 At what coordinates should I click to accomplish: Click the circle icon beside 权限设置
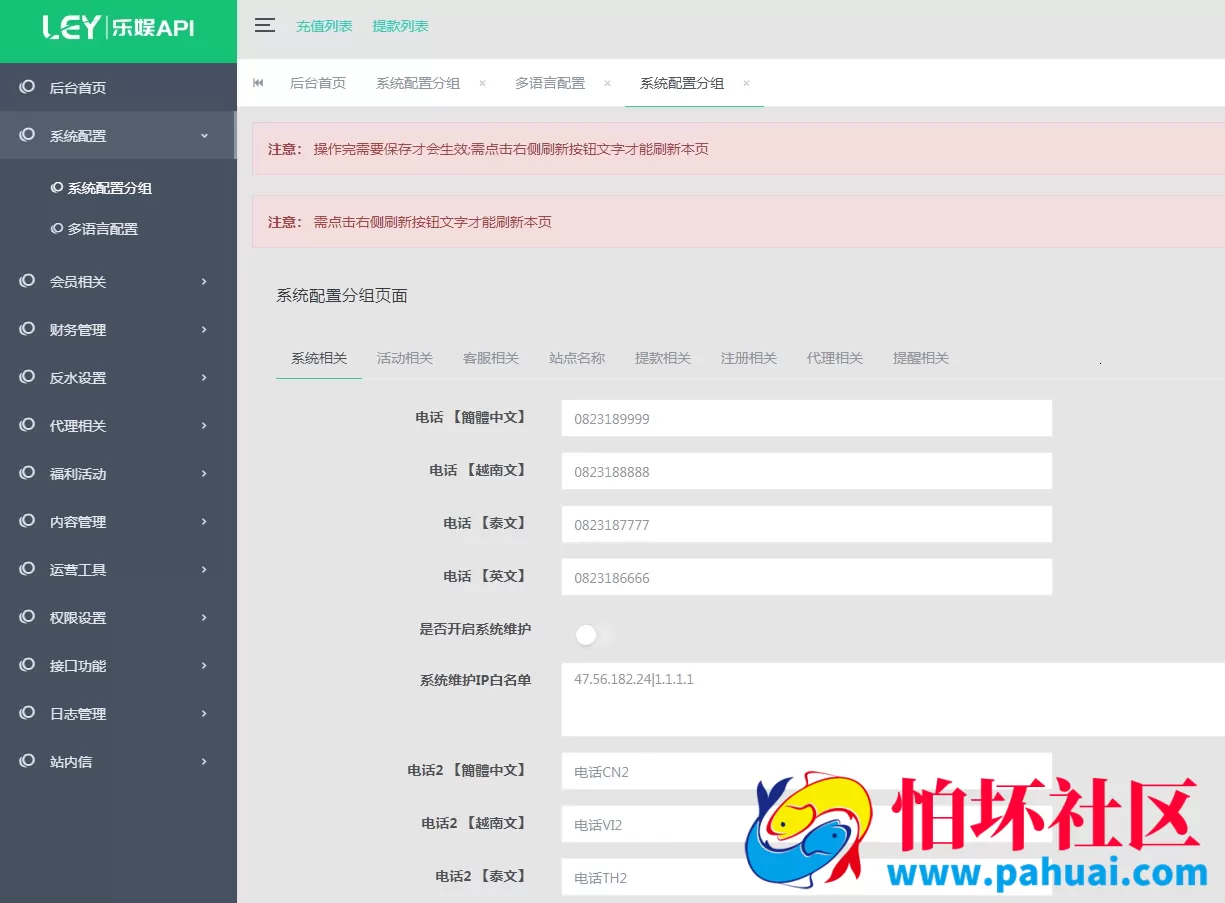[x=27, y=617]
